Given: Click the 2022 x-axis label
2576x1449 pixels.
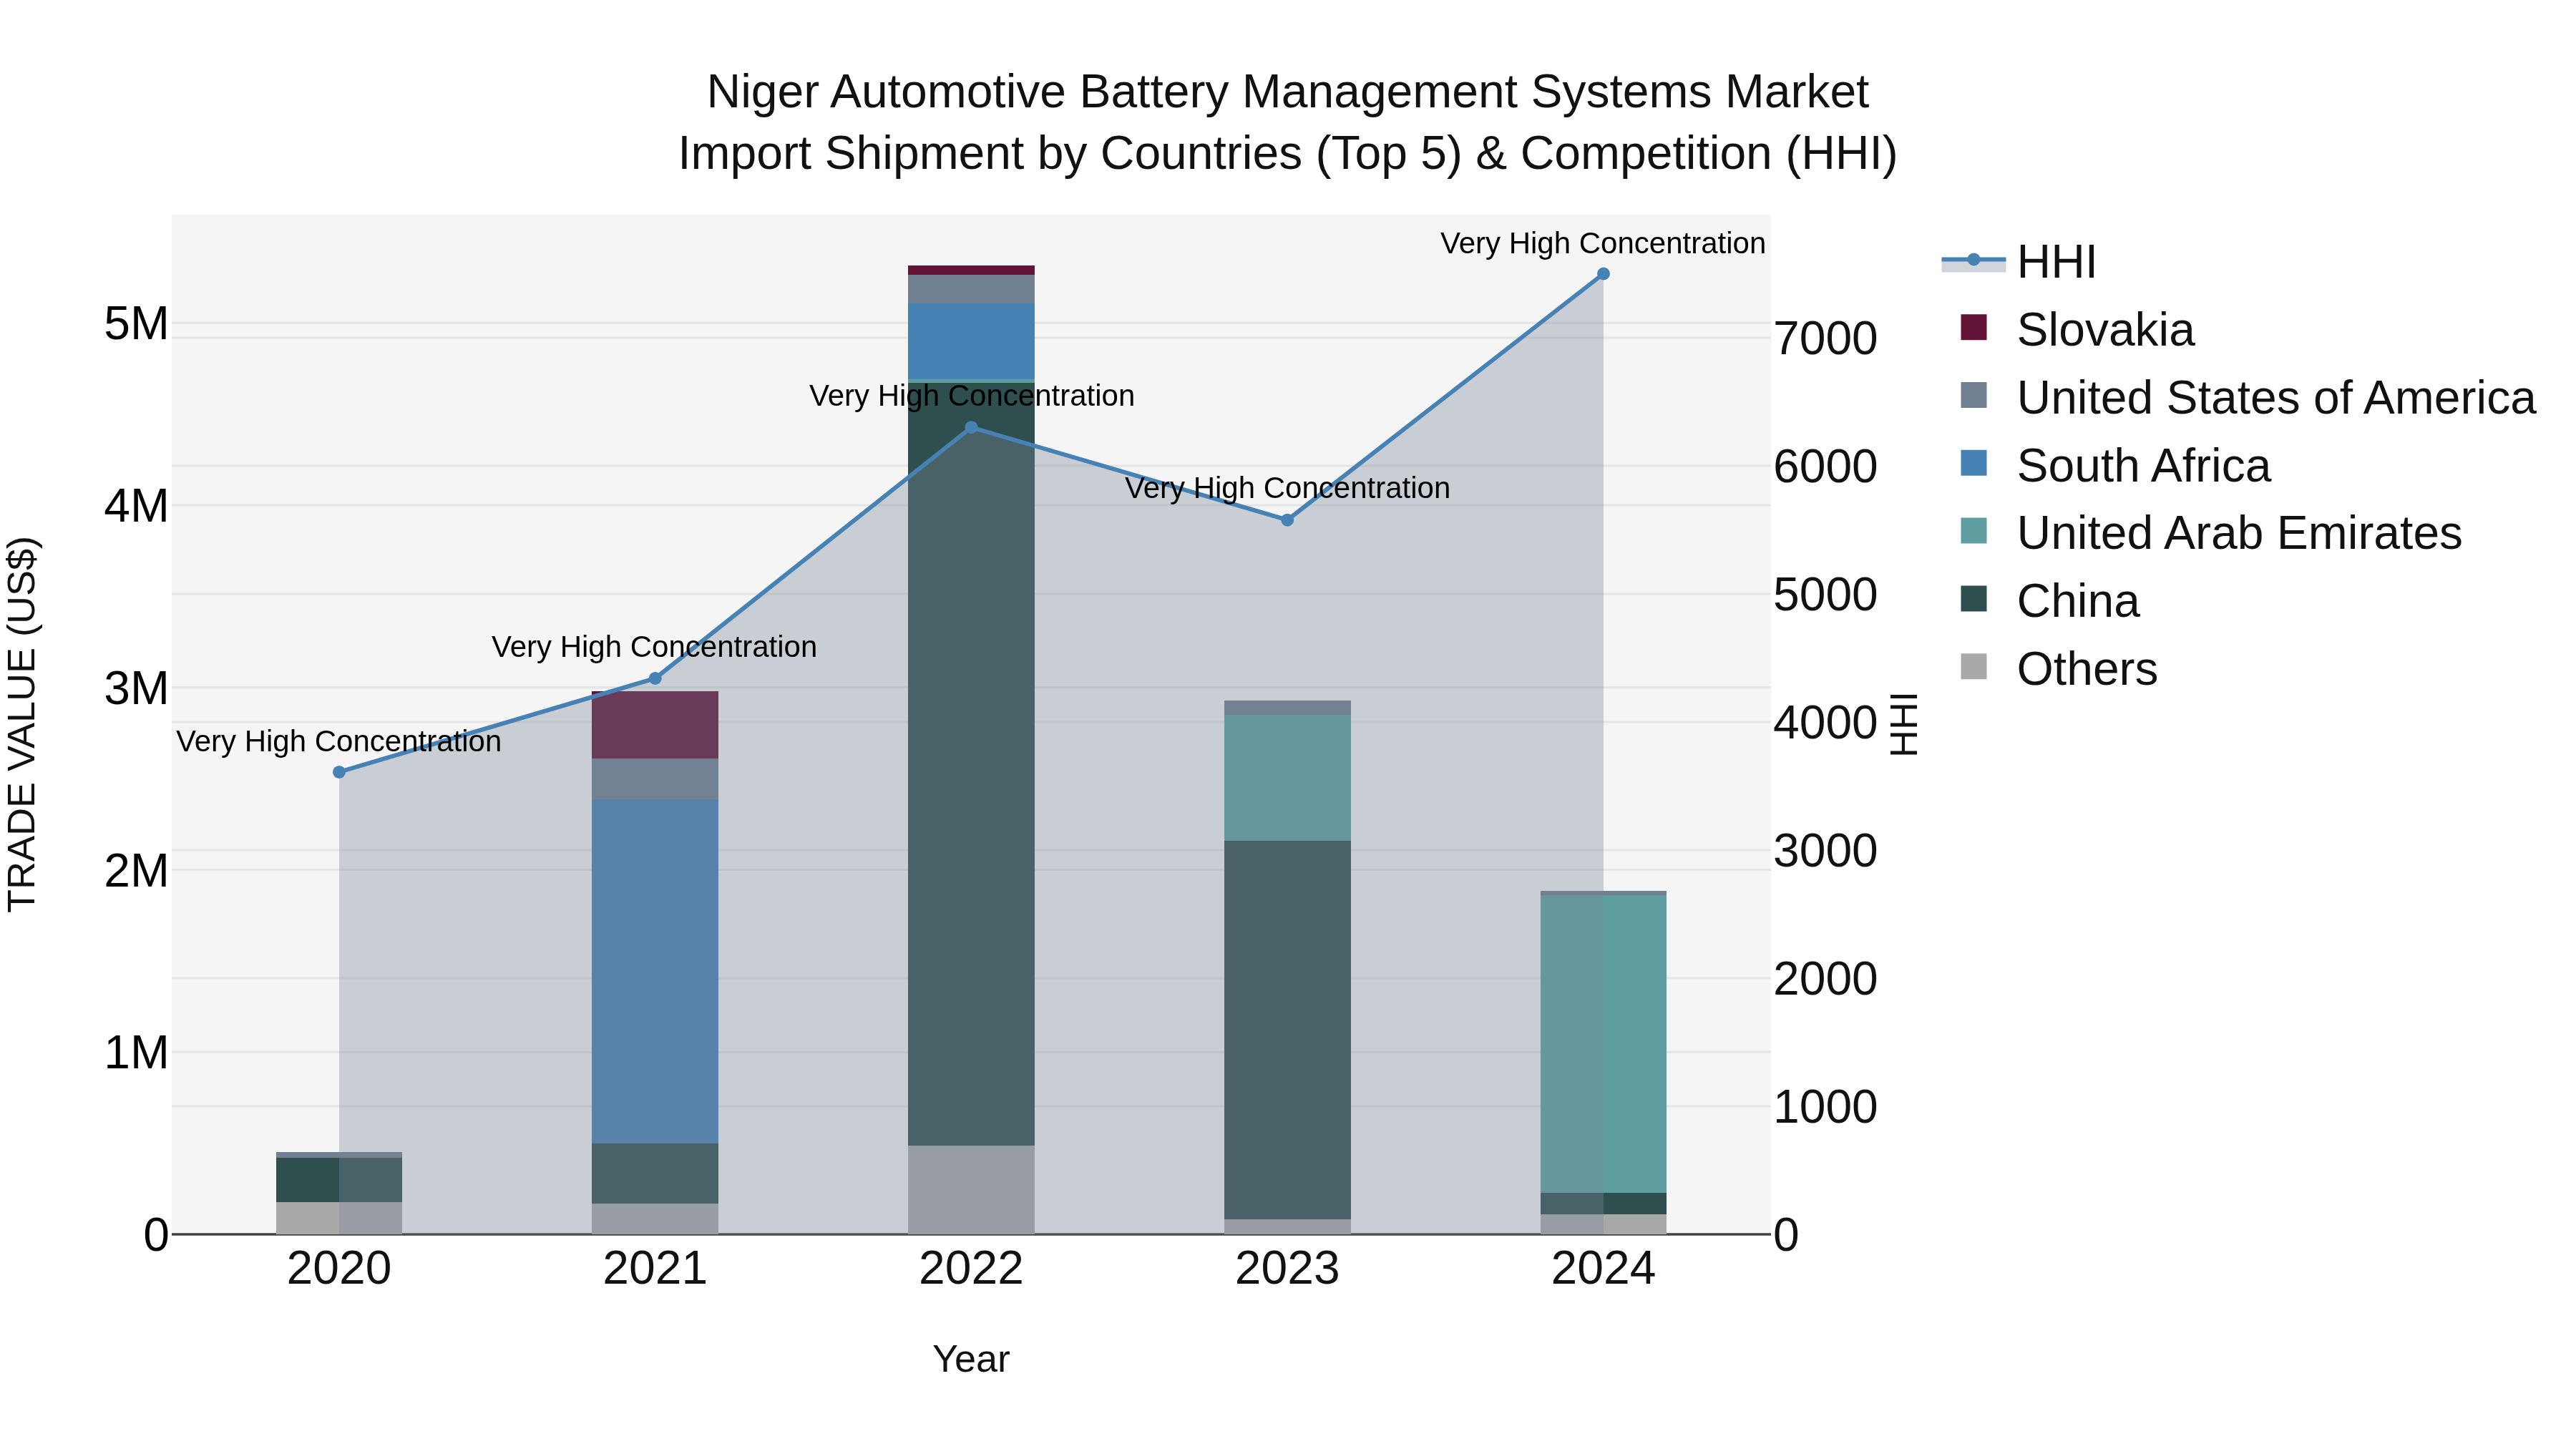Looking at the screenshot, I should click(971, 1269).
